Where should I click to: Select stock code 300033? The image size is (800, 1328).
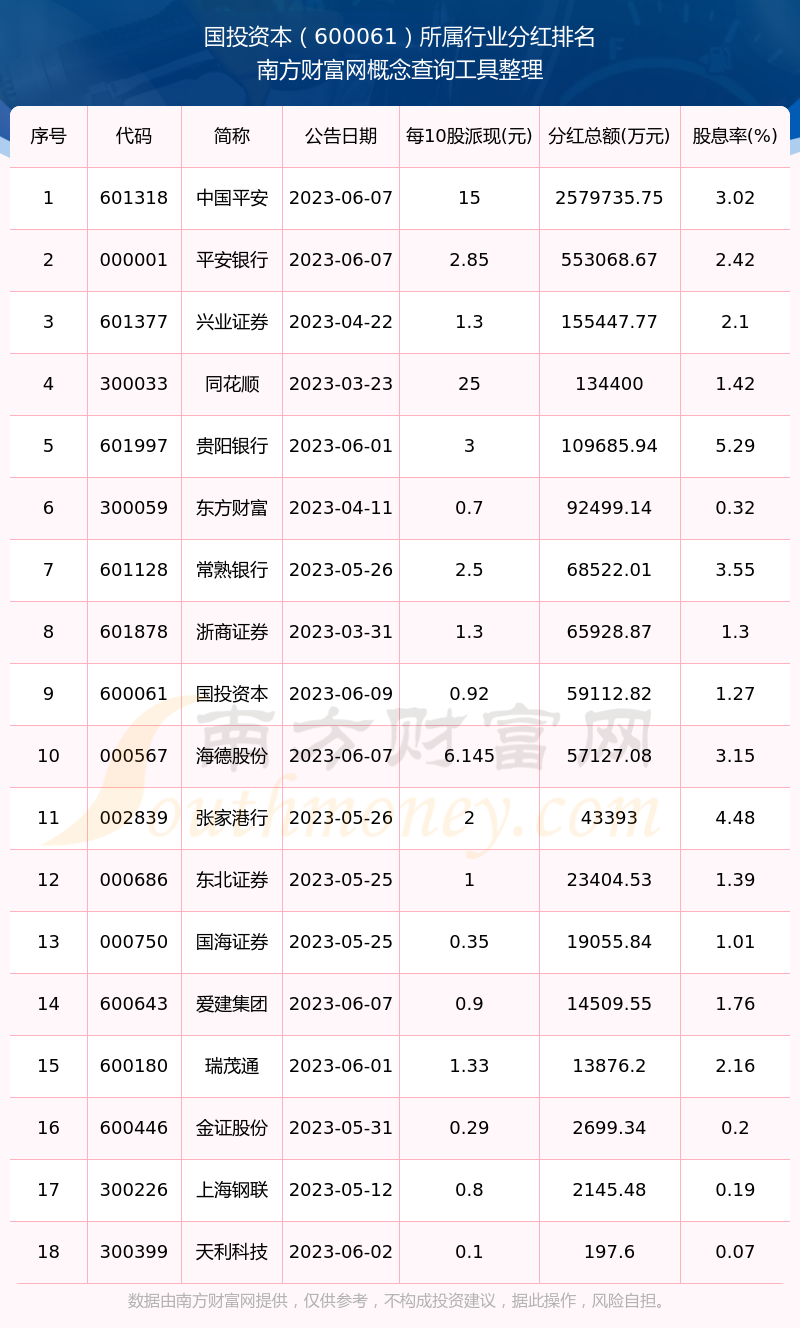[134, 384]
